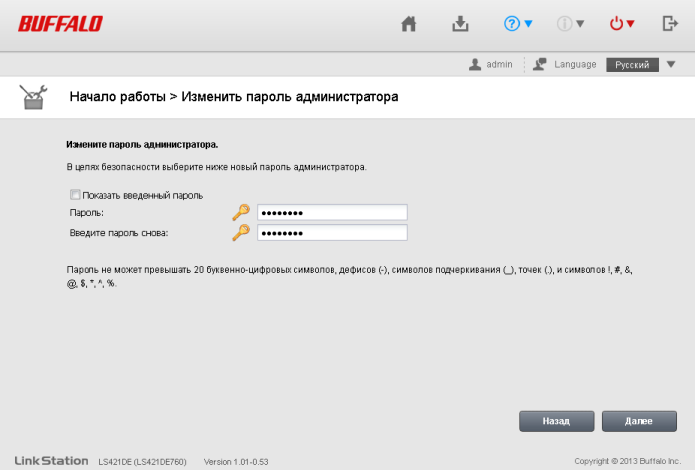The height and width of the screenshot is (470, 695).
Task: Click the Language label
Action: pyautogui.click(x=575, y=64)
